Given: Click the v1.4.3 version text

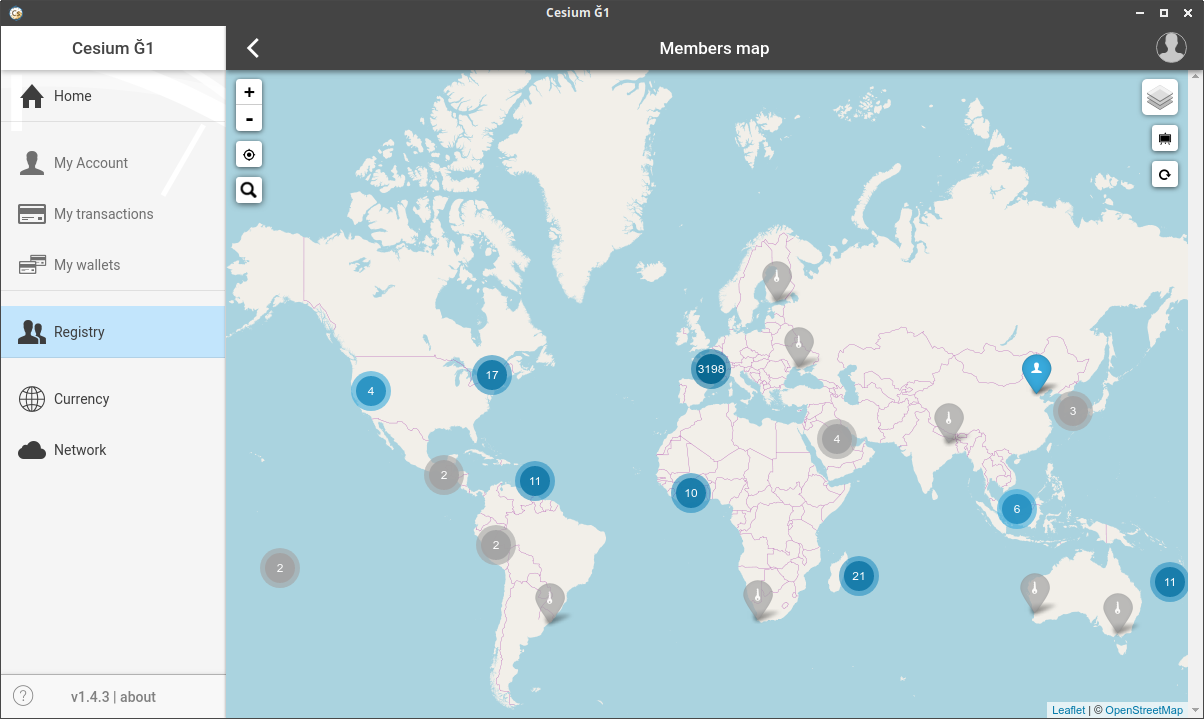Looking at the screenshot, I should 90,697.
